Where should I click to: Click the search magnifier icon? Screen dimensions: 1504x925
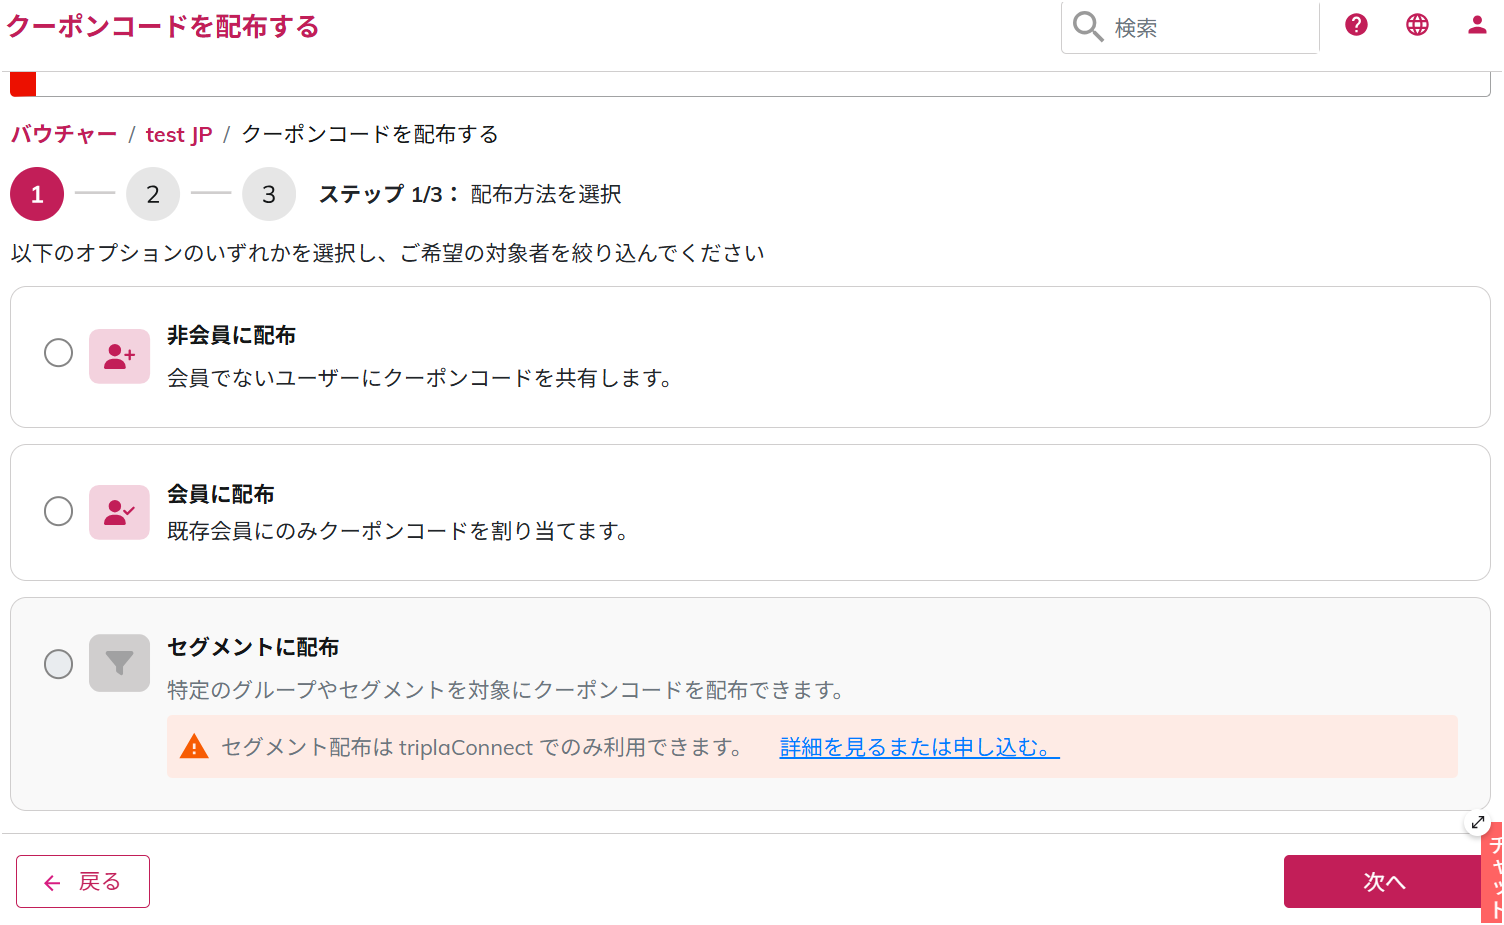[x=1087, y=27]
